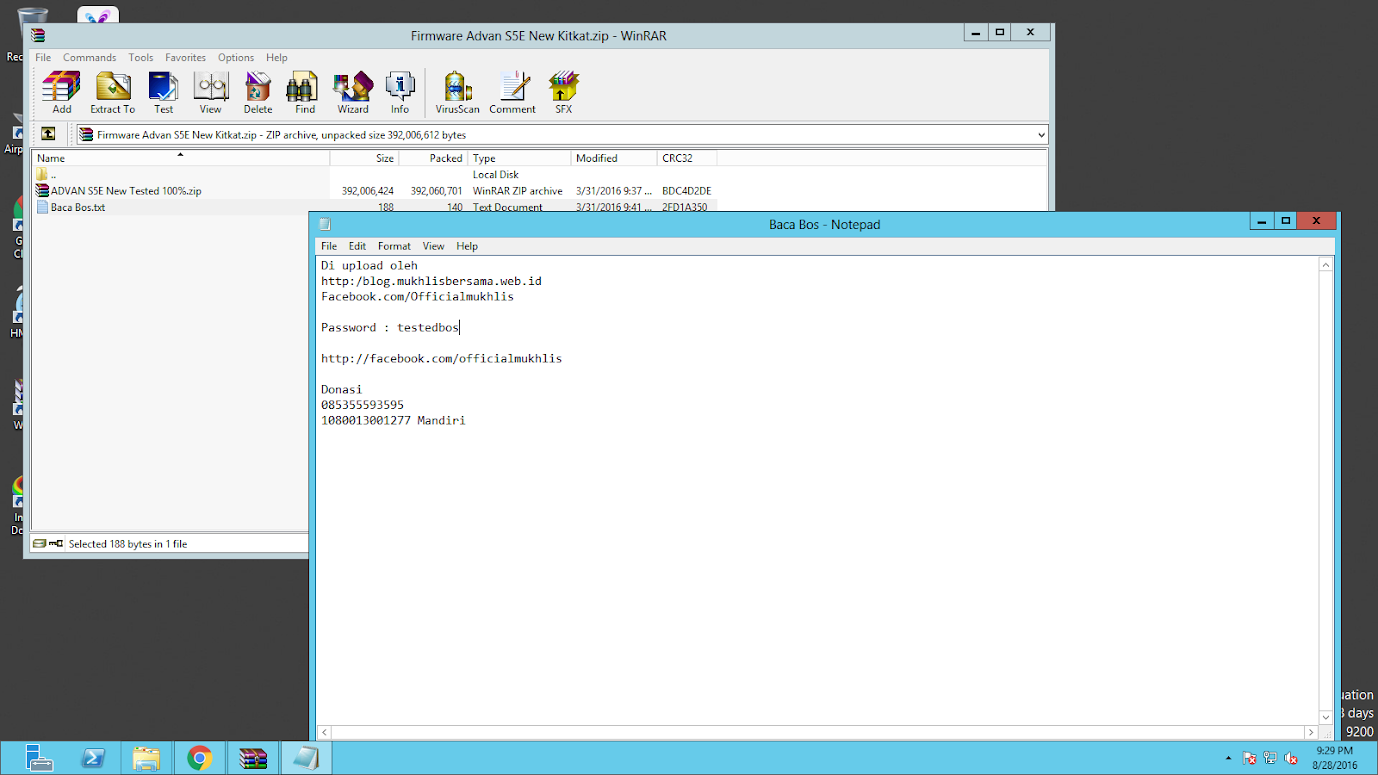
Task: Click the 'Di upload oleh' line in Notepad
Action: click(x=369, y=265)
